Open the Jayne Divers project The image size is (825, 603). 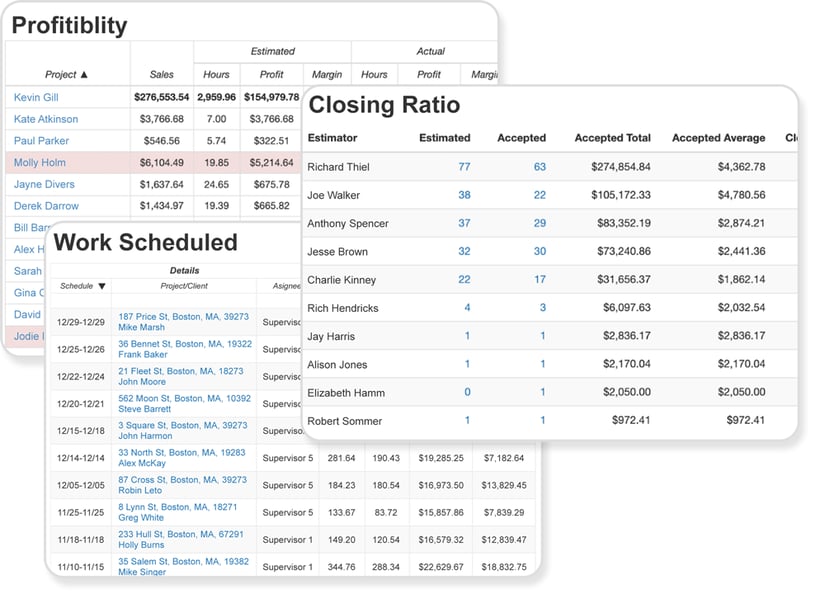point(43,184)
